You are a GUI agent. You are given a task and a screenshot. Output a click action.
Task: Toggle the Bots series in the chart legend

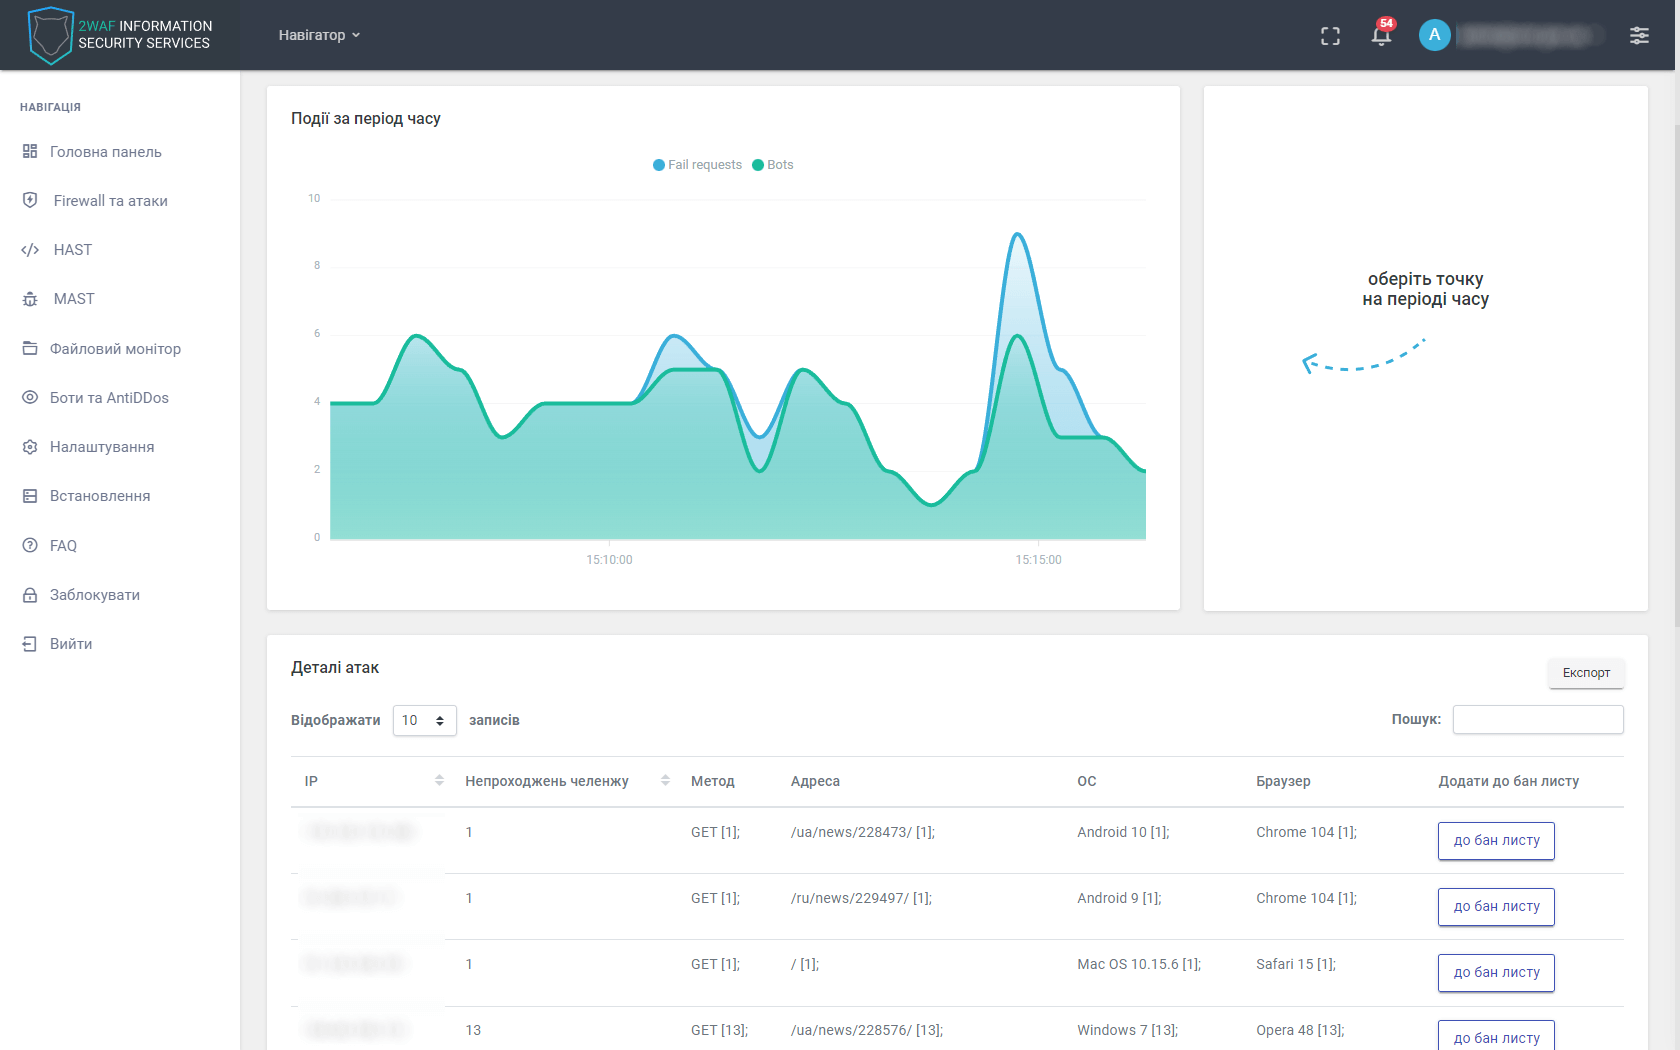coord(773,165)
